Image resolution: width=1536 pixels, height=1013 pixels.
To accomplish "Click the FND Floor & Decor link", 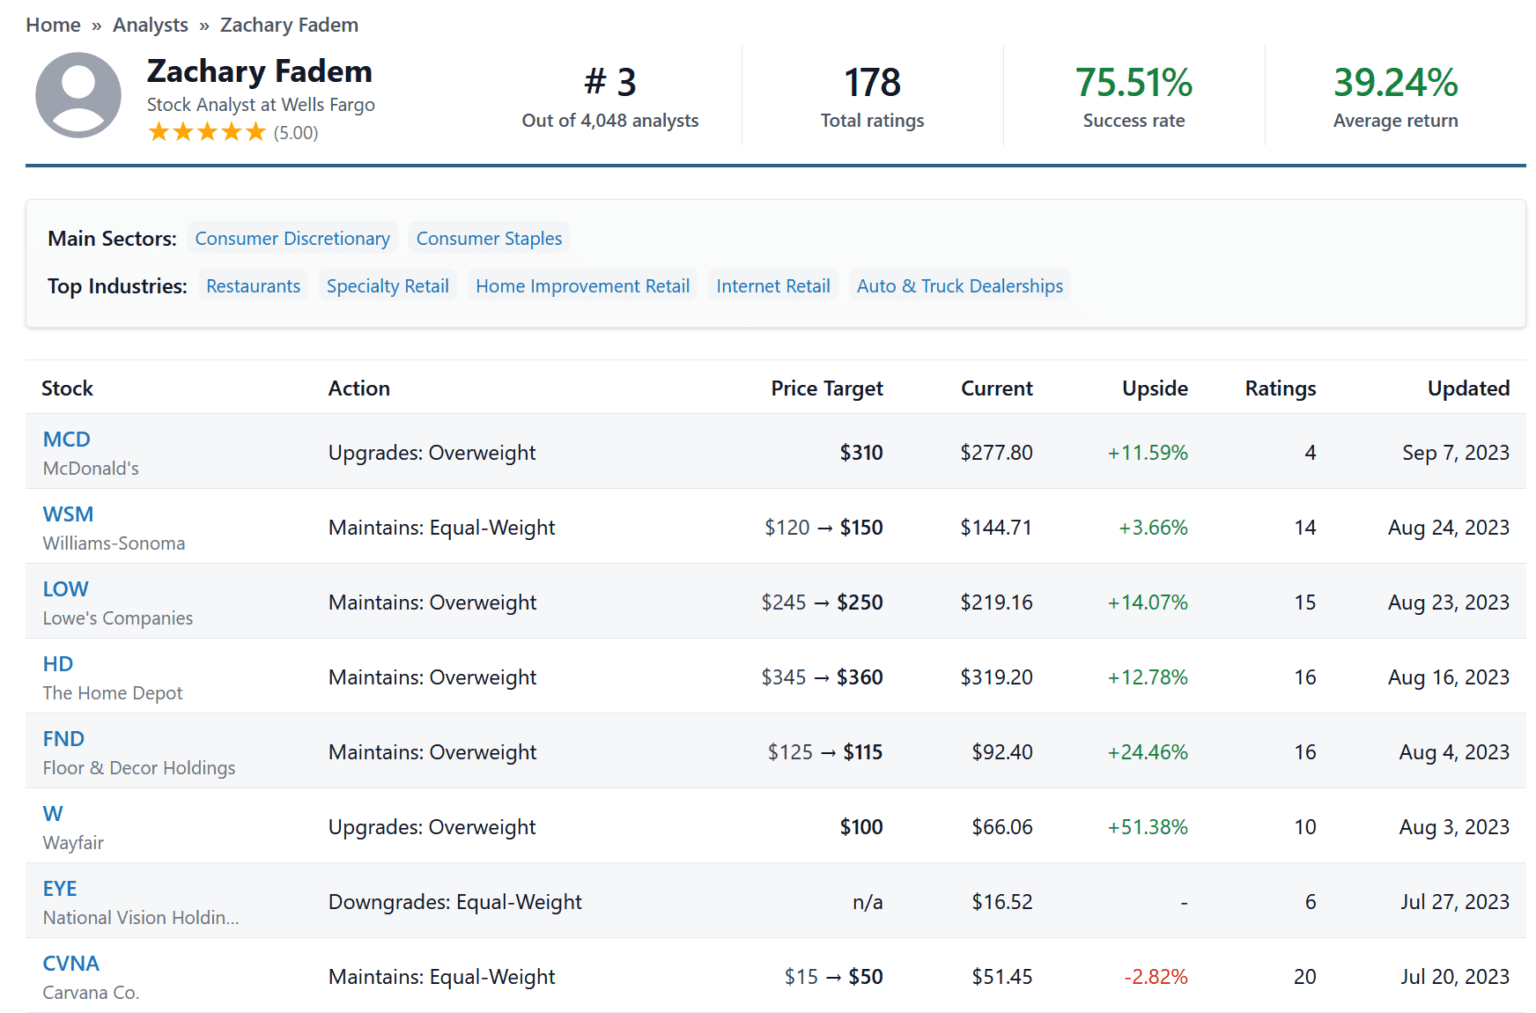I will 63,739.
